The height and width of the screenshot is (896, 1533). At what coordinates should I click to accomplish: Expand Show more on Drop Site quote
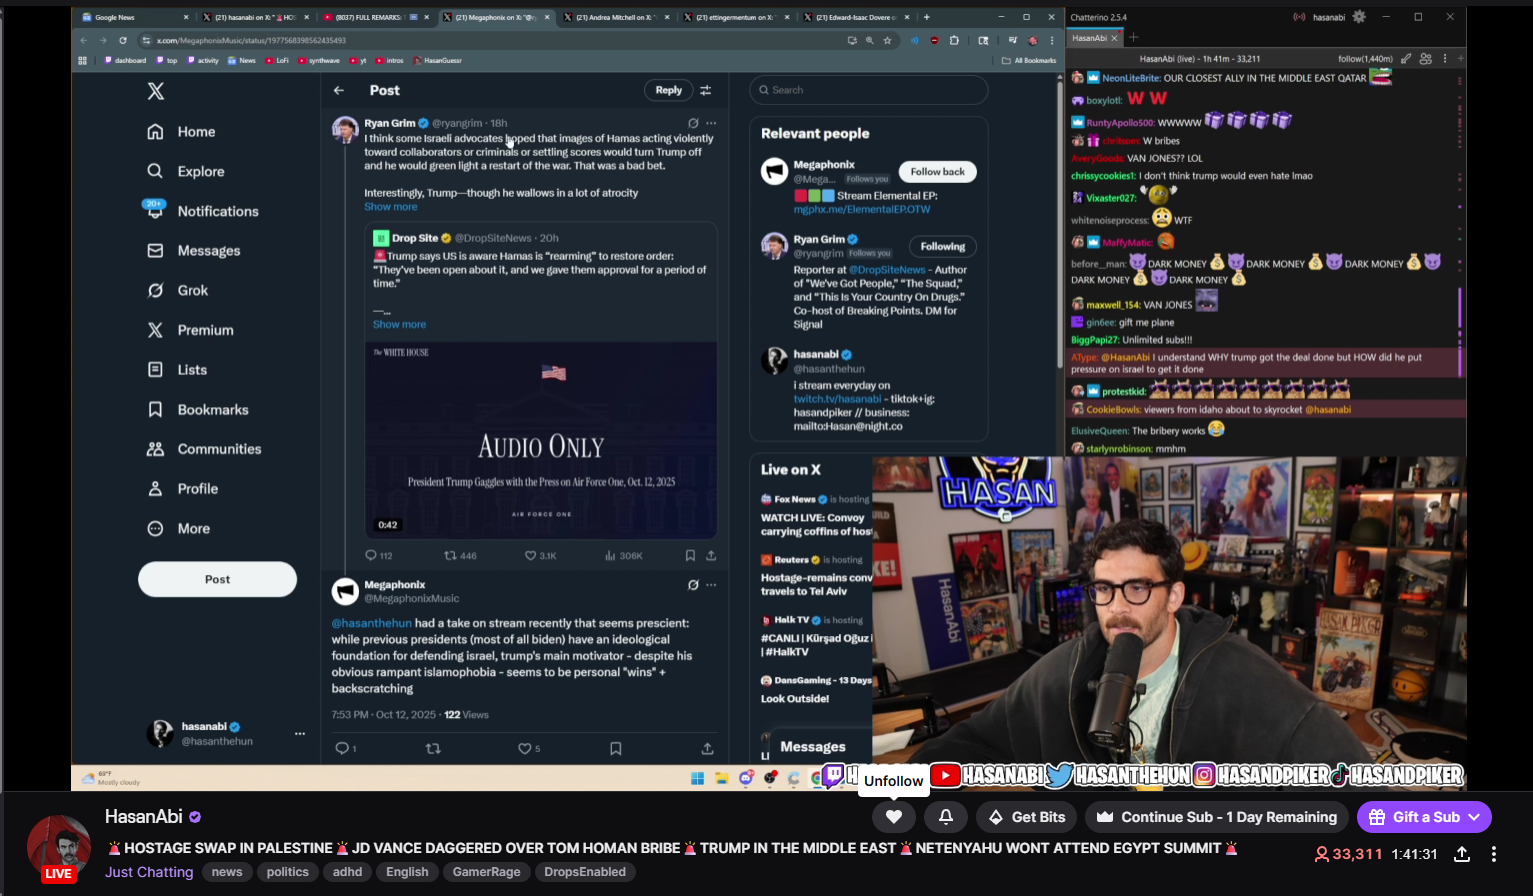point(399,324)
